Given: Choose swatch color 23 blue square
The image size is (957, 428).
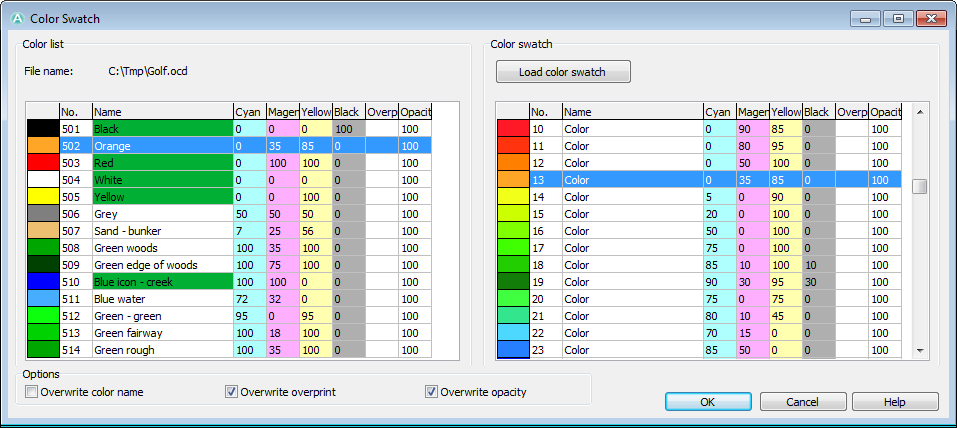Looking at the screenshot, I should (513, 350).
